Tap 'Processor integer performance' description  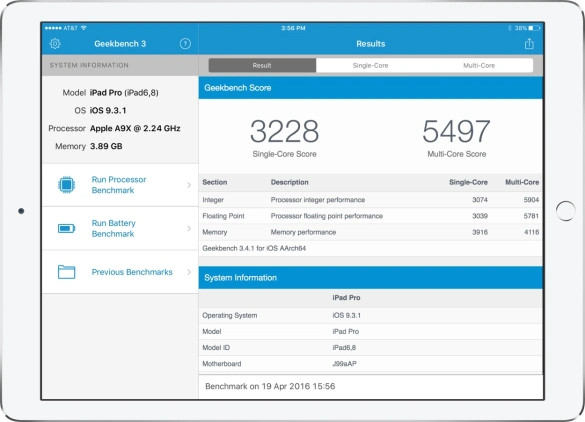point(318,200)
